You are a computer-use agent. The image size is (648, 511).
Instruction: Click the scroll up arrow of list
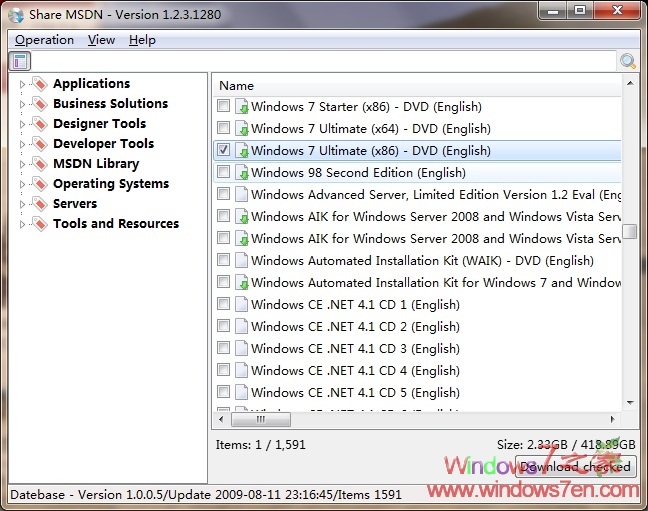630,84
